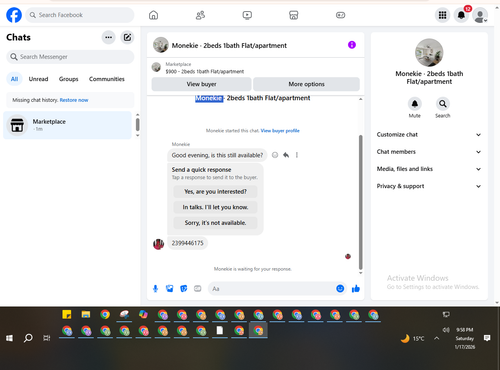
Task: Show hidden system tray icons
Action: pyautogui.click(x=437, y=338)
